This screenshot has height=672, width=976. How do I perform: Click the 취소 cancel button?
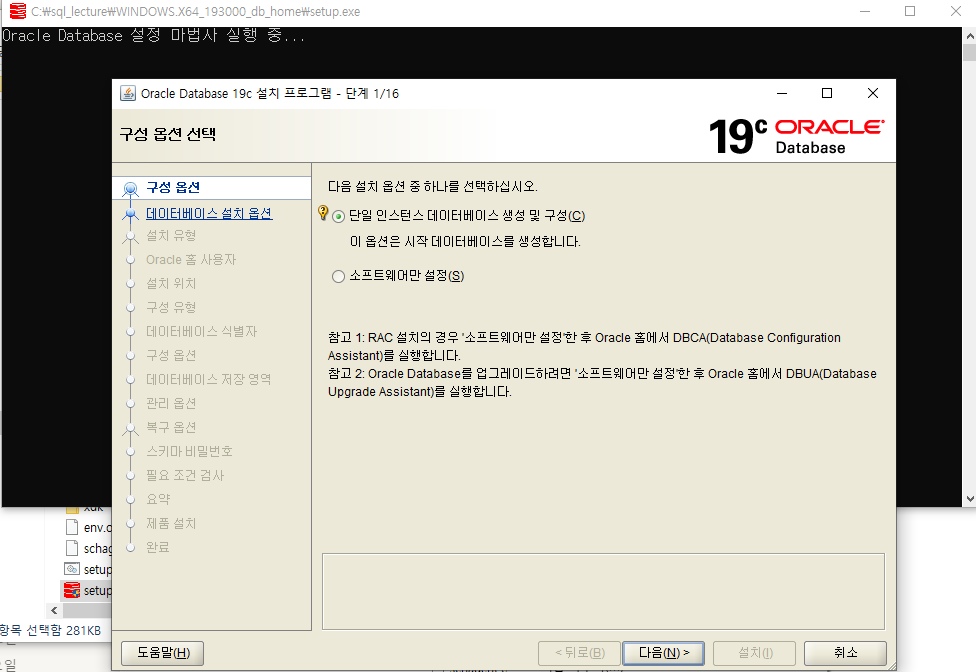[x=845, y=653]
